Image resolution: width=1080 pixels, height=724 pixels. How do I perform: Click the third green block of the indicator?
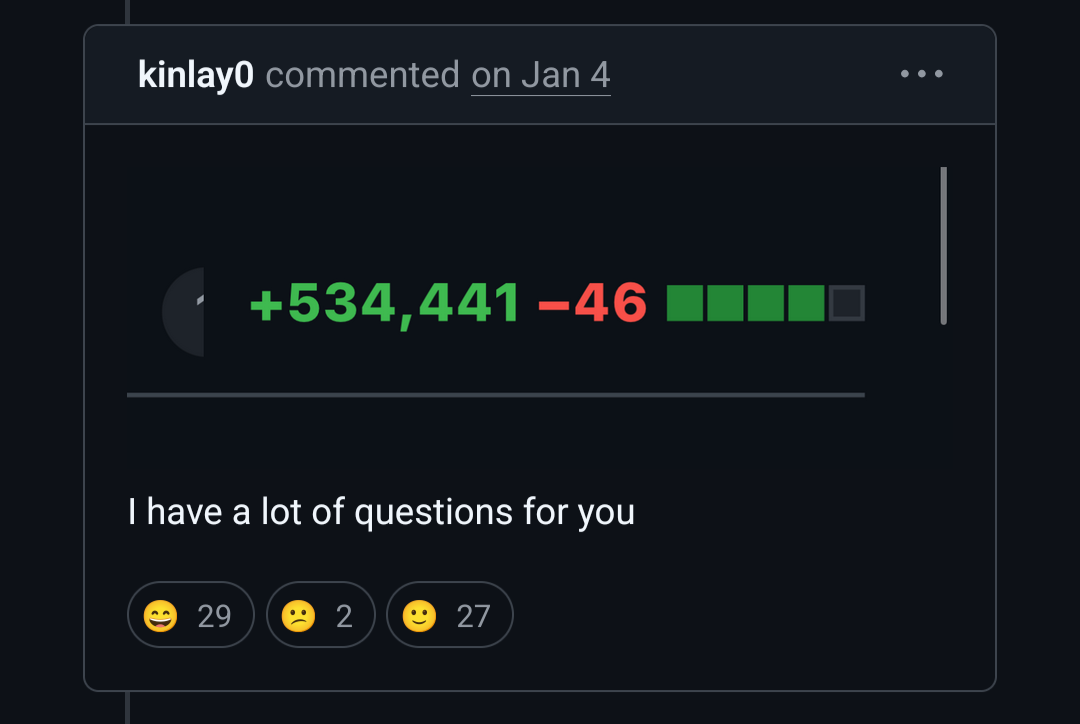point(766,303)
